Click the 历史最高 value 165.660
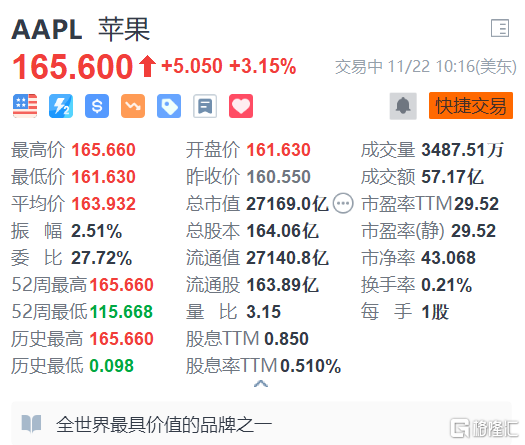525x445 pixels. click(x=121, y=339)
